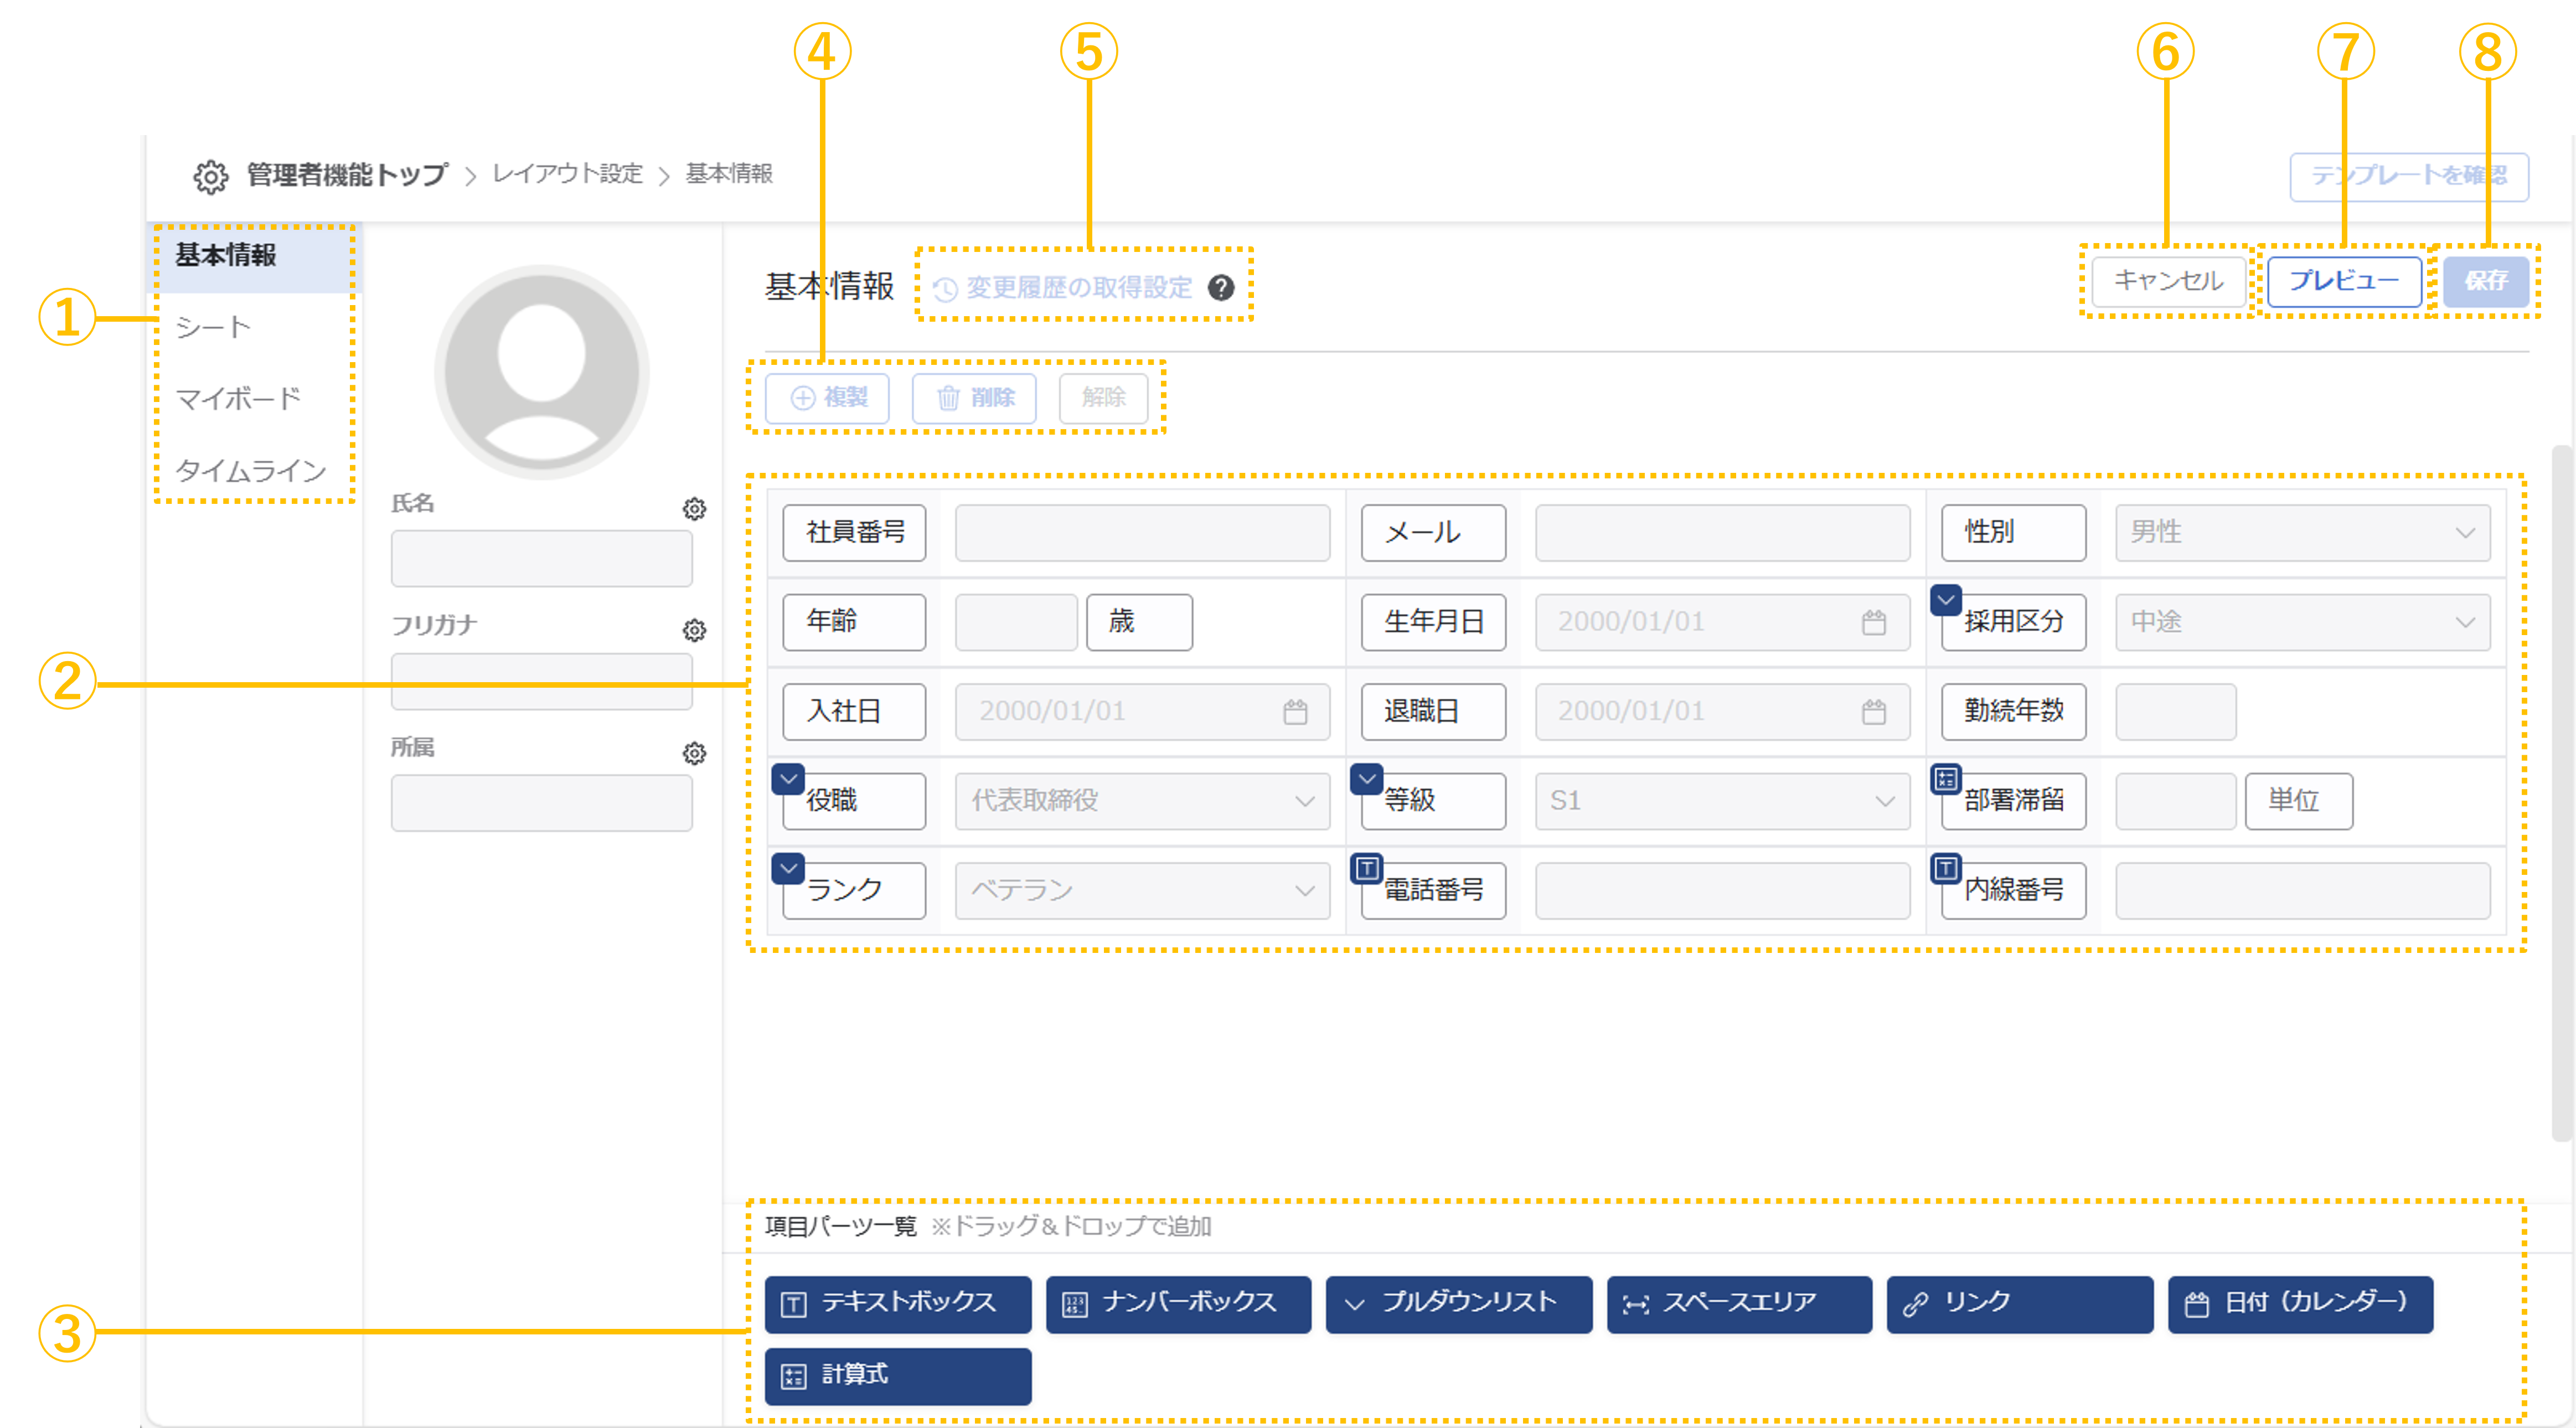Click the gear icon next to 氏名
Viewport: 2576px width, 1428px height.
pyautogui.click(x=694, y=508)
